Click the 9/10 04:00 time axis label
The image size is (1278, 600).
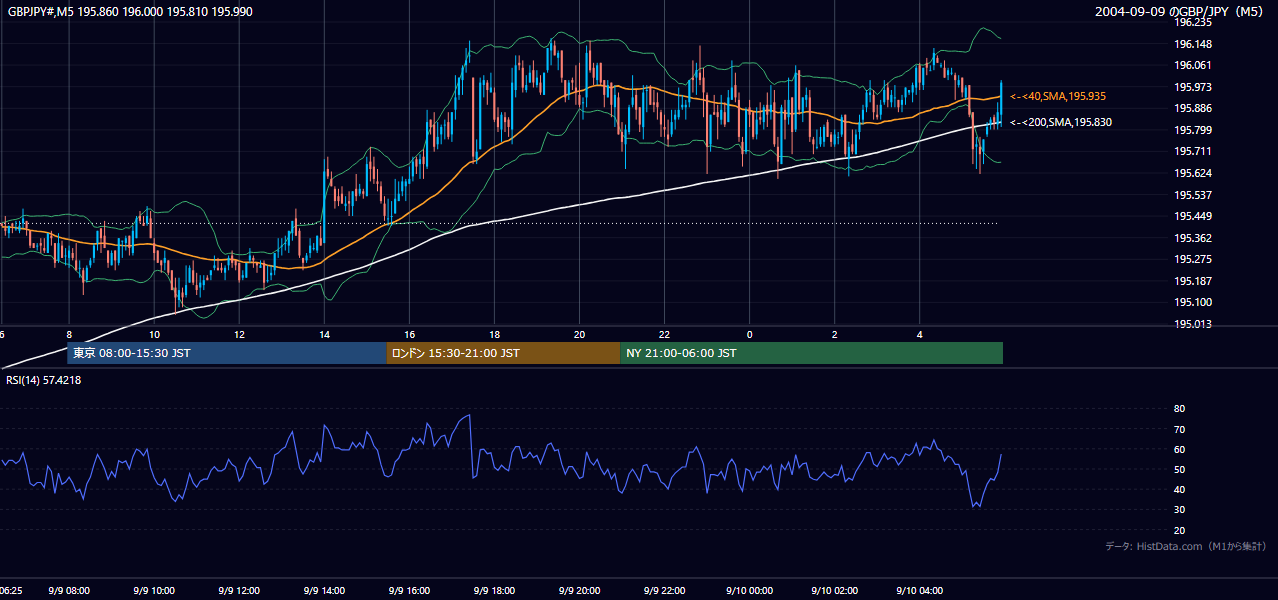coord(919,591)
